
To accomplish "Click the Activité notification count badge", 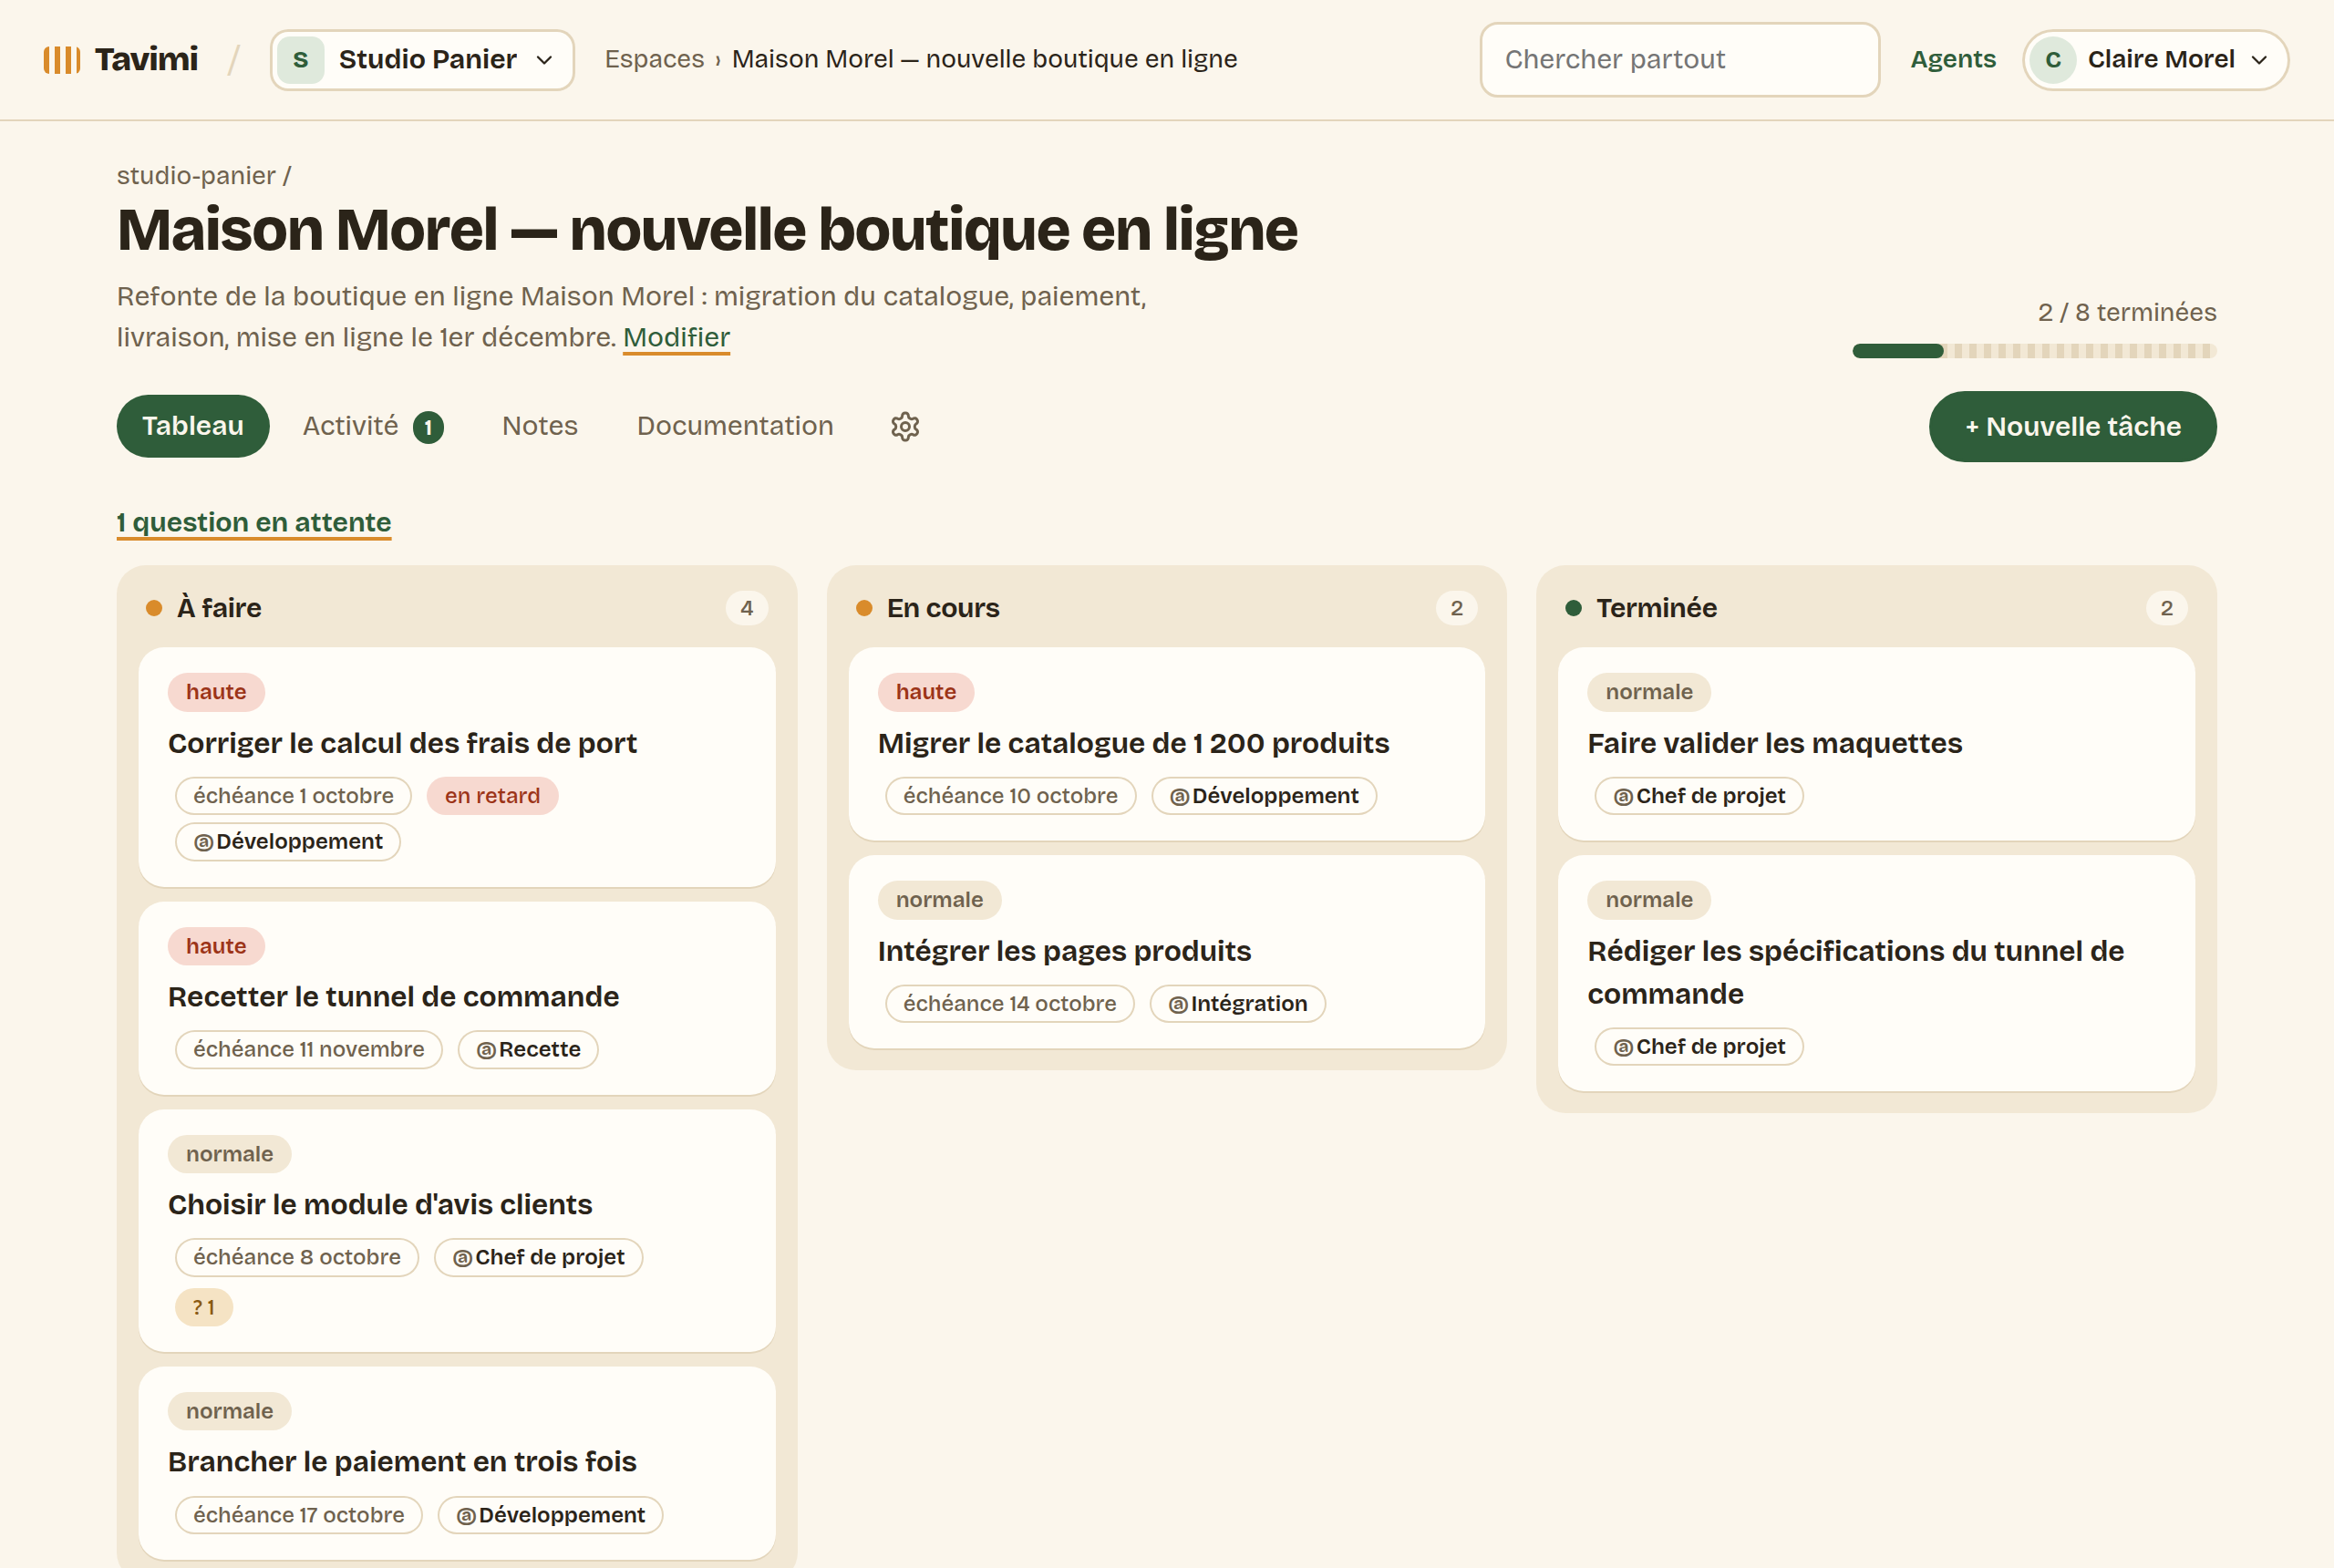I will tap(428, 427).
